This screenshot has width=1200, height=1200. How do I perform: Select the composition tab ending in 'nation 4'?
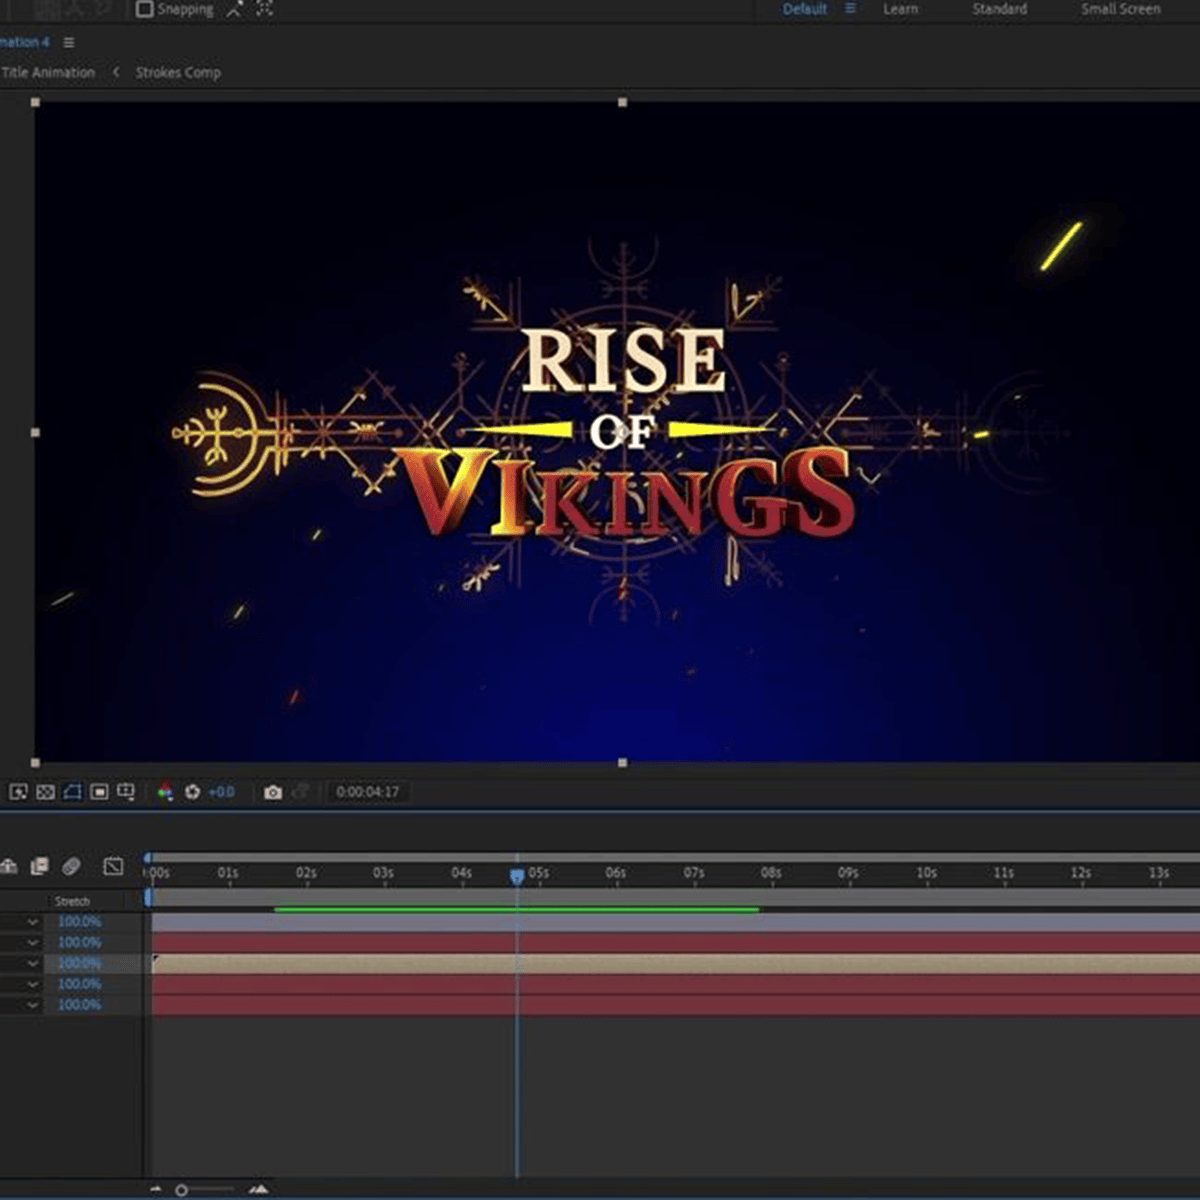click(x=25, y=43)
